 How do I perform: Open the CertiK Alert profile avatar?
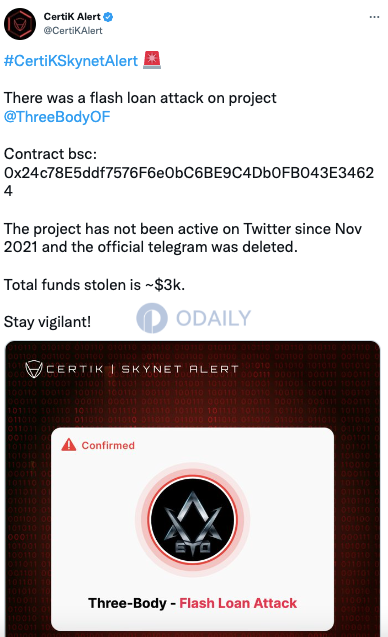tap(20, 24)
